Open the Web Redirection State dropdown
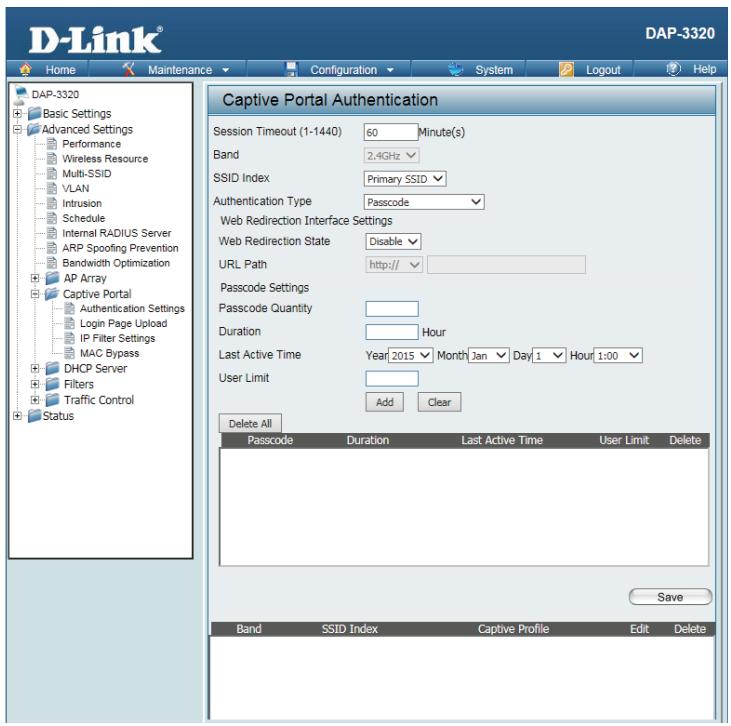This screenshot has height=726, width=731. click(393, 242)
